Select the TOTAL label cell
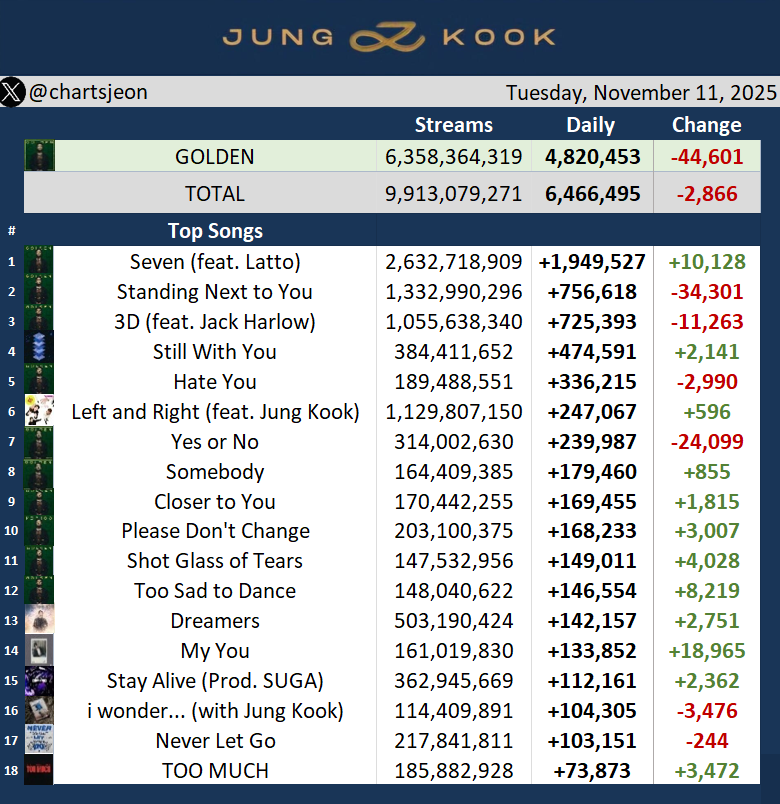780x804 pixels. pos(201,193)
